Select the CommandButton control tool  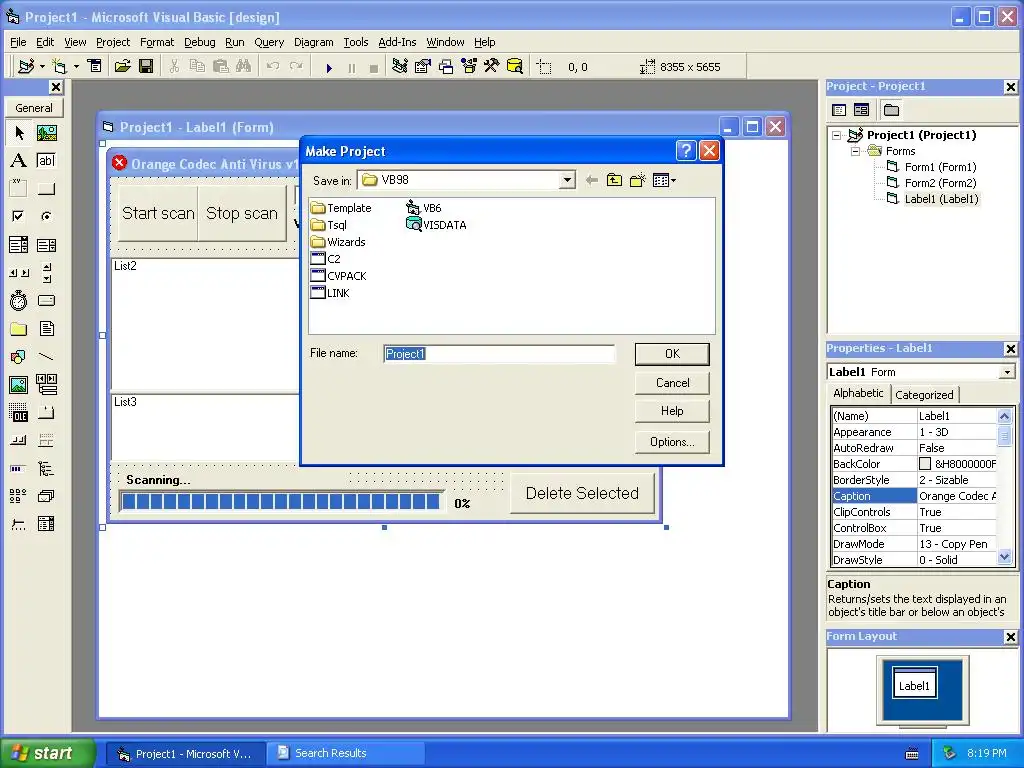(x=46, y=189)
